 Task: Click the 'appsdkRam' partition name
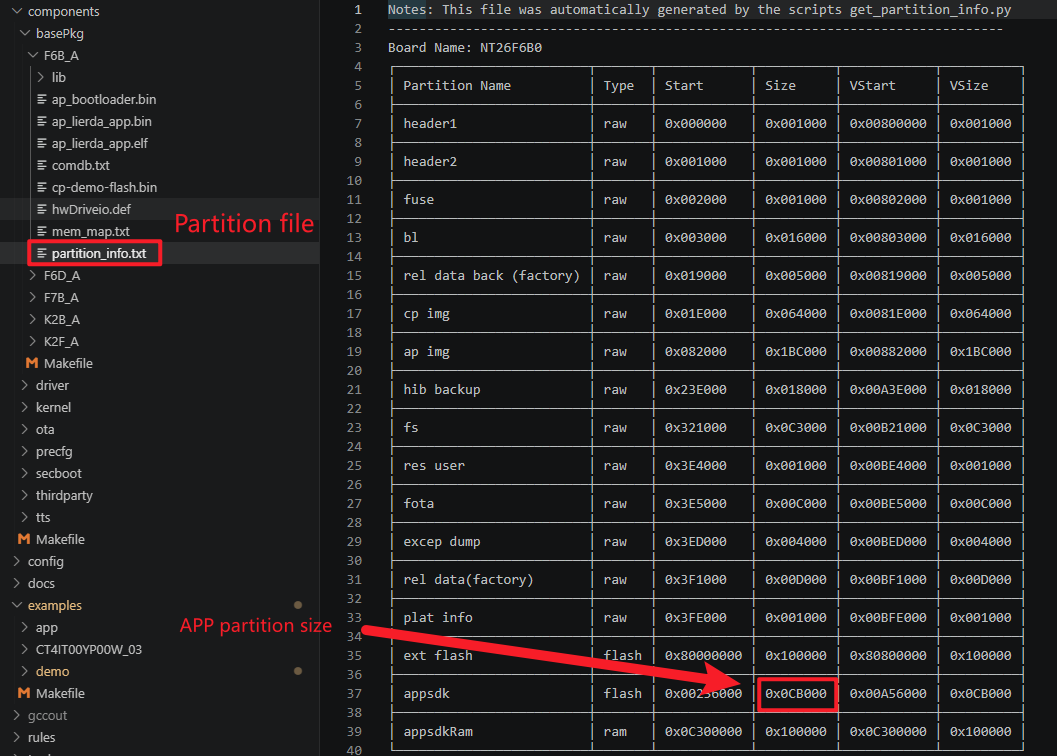[437, 731]
